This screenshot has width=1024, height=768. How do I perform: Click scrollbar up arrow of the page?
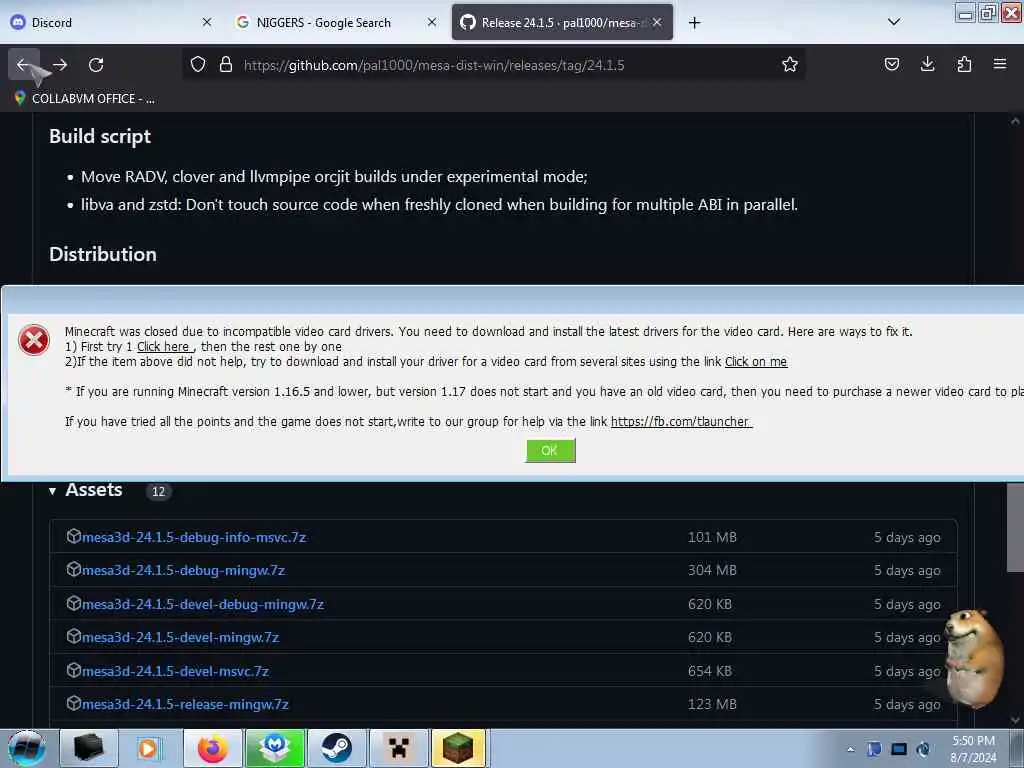click(1015, 121)
